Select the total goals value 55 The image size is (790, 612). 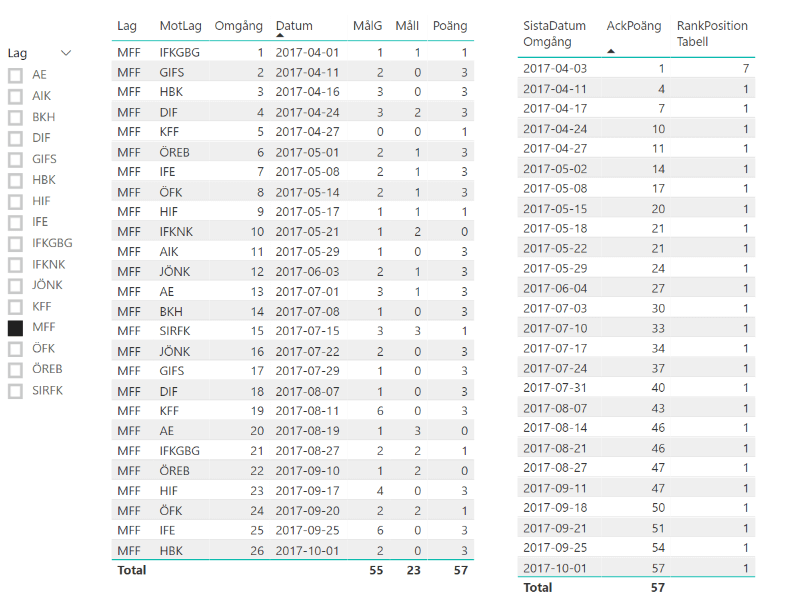(x=376, y=570)
